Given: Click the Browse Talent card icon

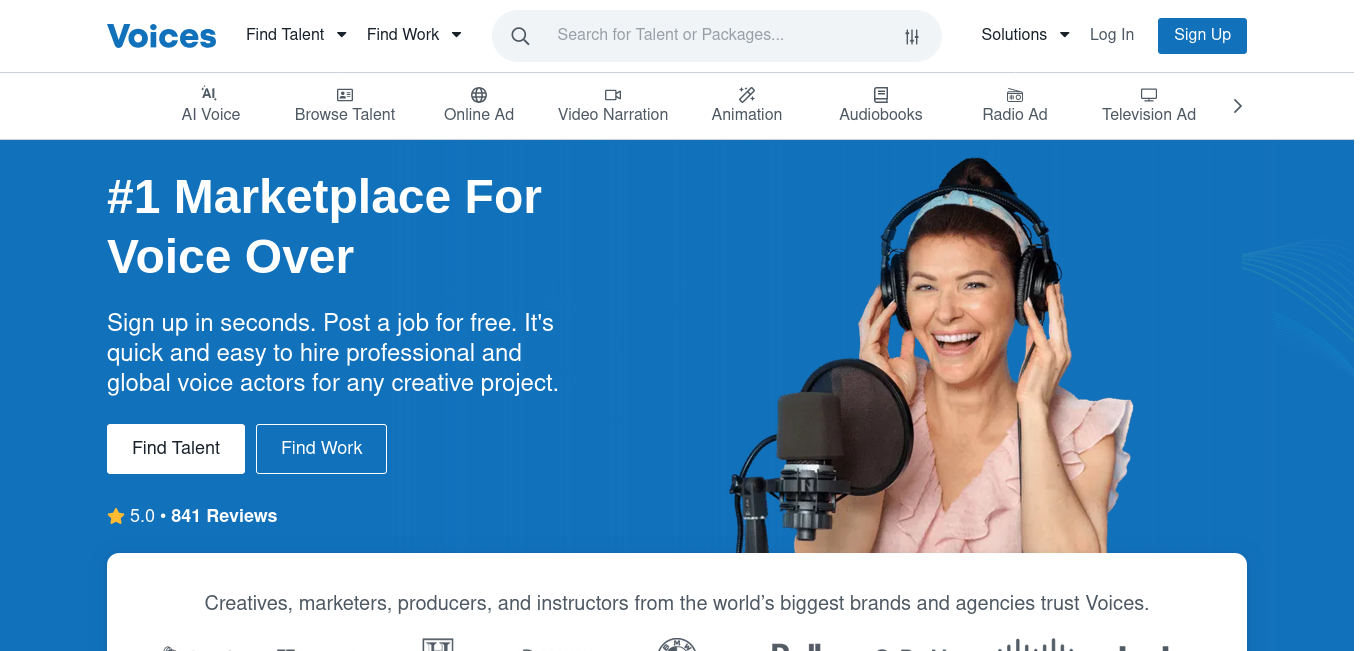Looking at the screenshot, I should 345,95.
